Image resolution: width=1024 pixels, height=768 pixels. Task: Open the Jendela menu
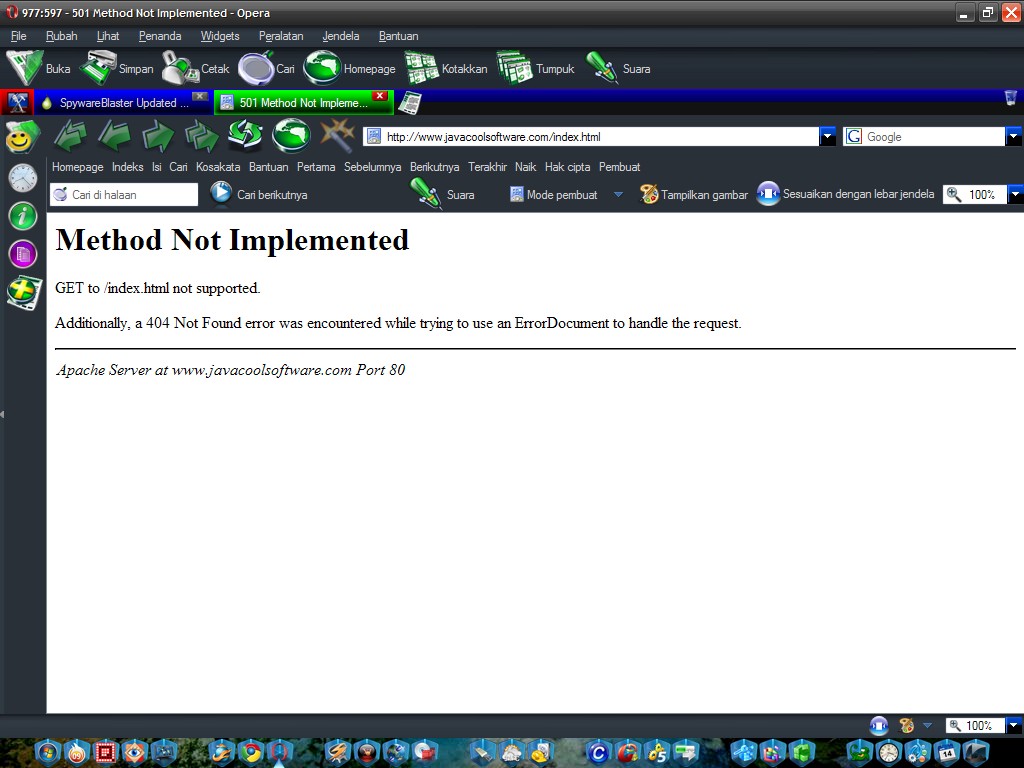tap(341, 36)
